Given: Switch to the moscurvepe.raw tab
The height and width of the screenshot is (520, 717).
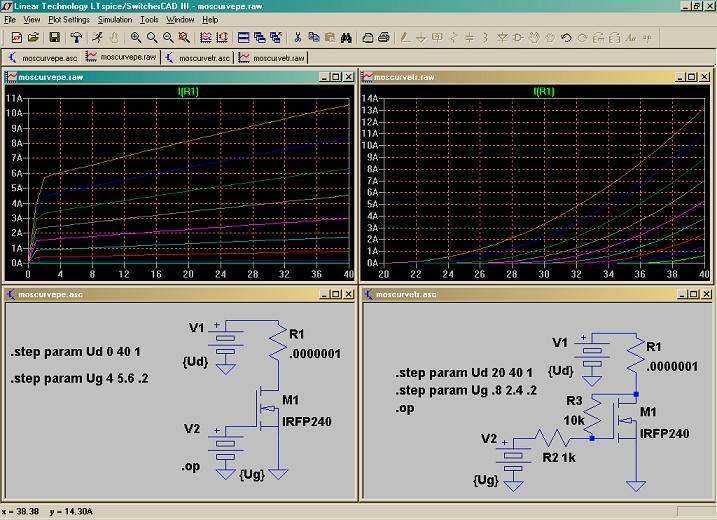Looking at the screenshot, I should (x=121, y=57).
